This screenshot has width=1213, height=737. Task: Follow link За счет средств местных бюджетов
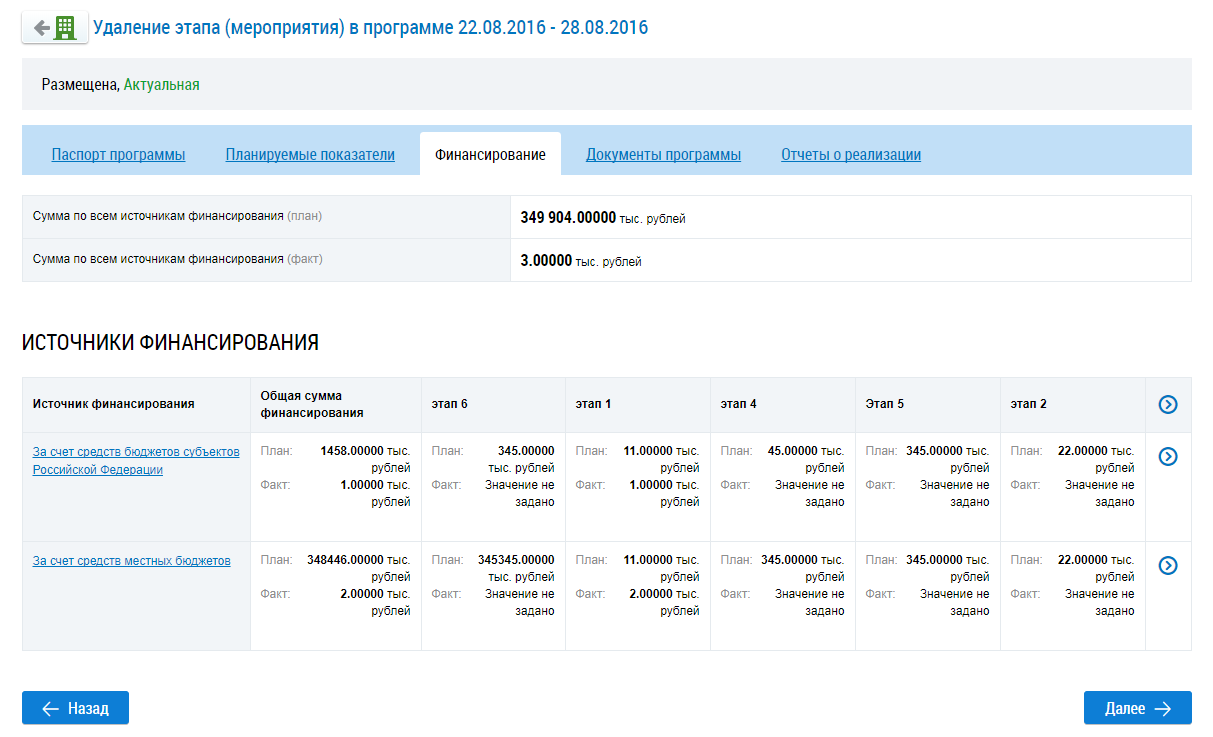(x=131, y=561)
